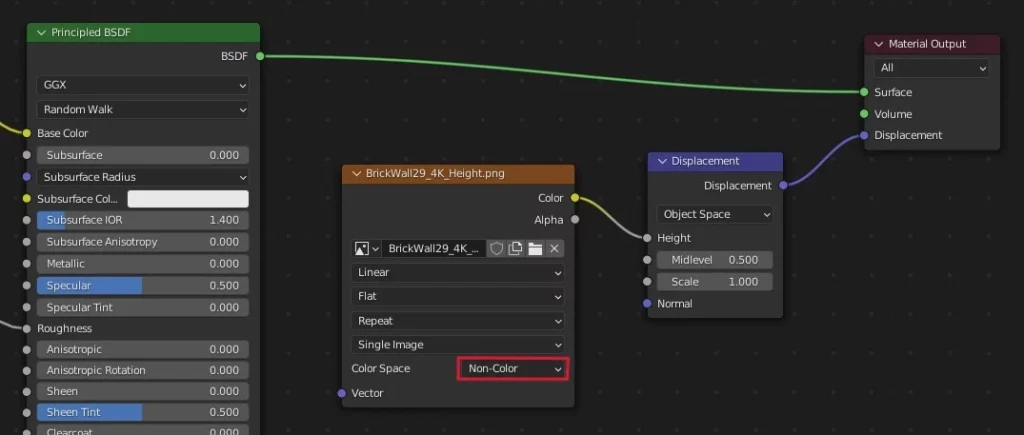Click the Subsurface Anisotropy slider
The width and height of the screenshot is (1024, 435).
point(143,242)
